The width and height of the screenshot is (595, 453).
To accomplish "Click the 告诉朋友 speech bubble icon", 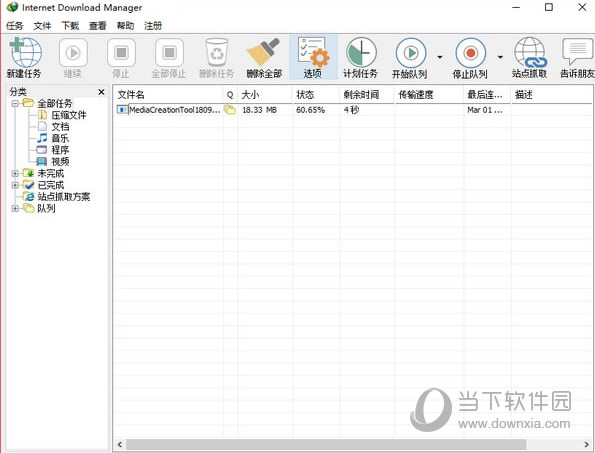I will 578,52.
